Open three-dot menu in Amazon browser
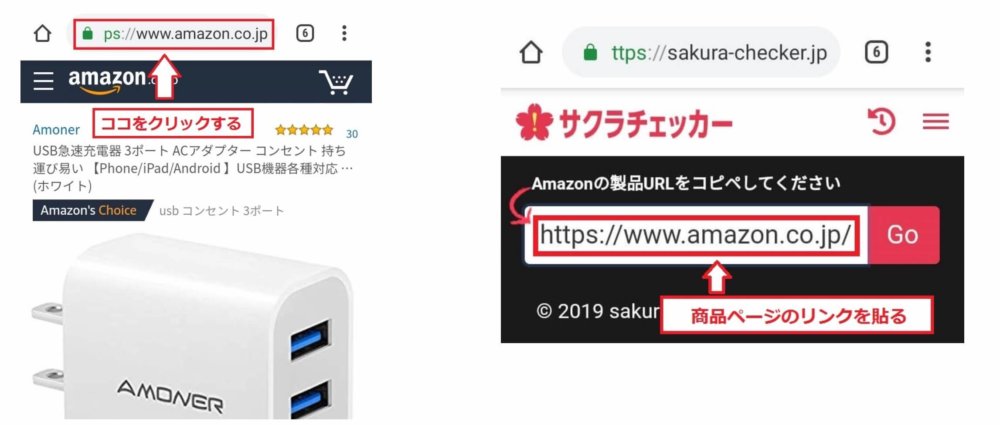The height and width of the screenshot is (425, 1000). tap(344, 33)
